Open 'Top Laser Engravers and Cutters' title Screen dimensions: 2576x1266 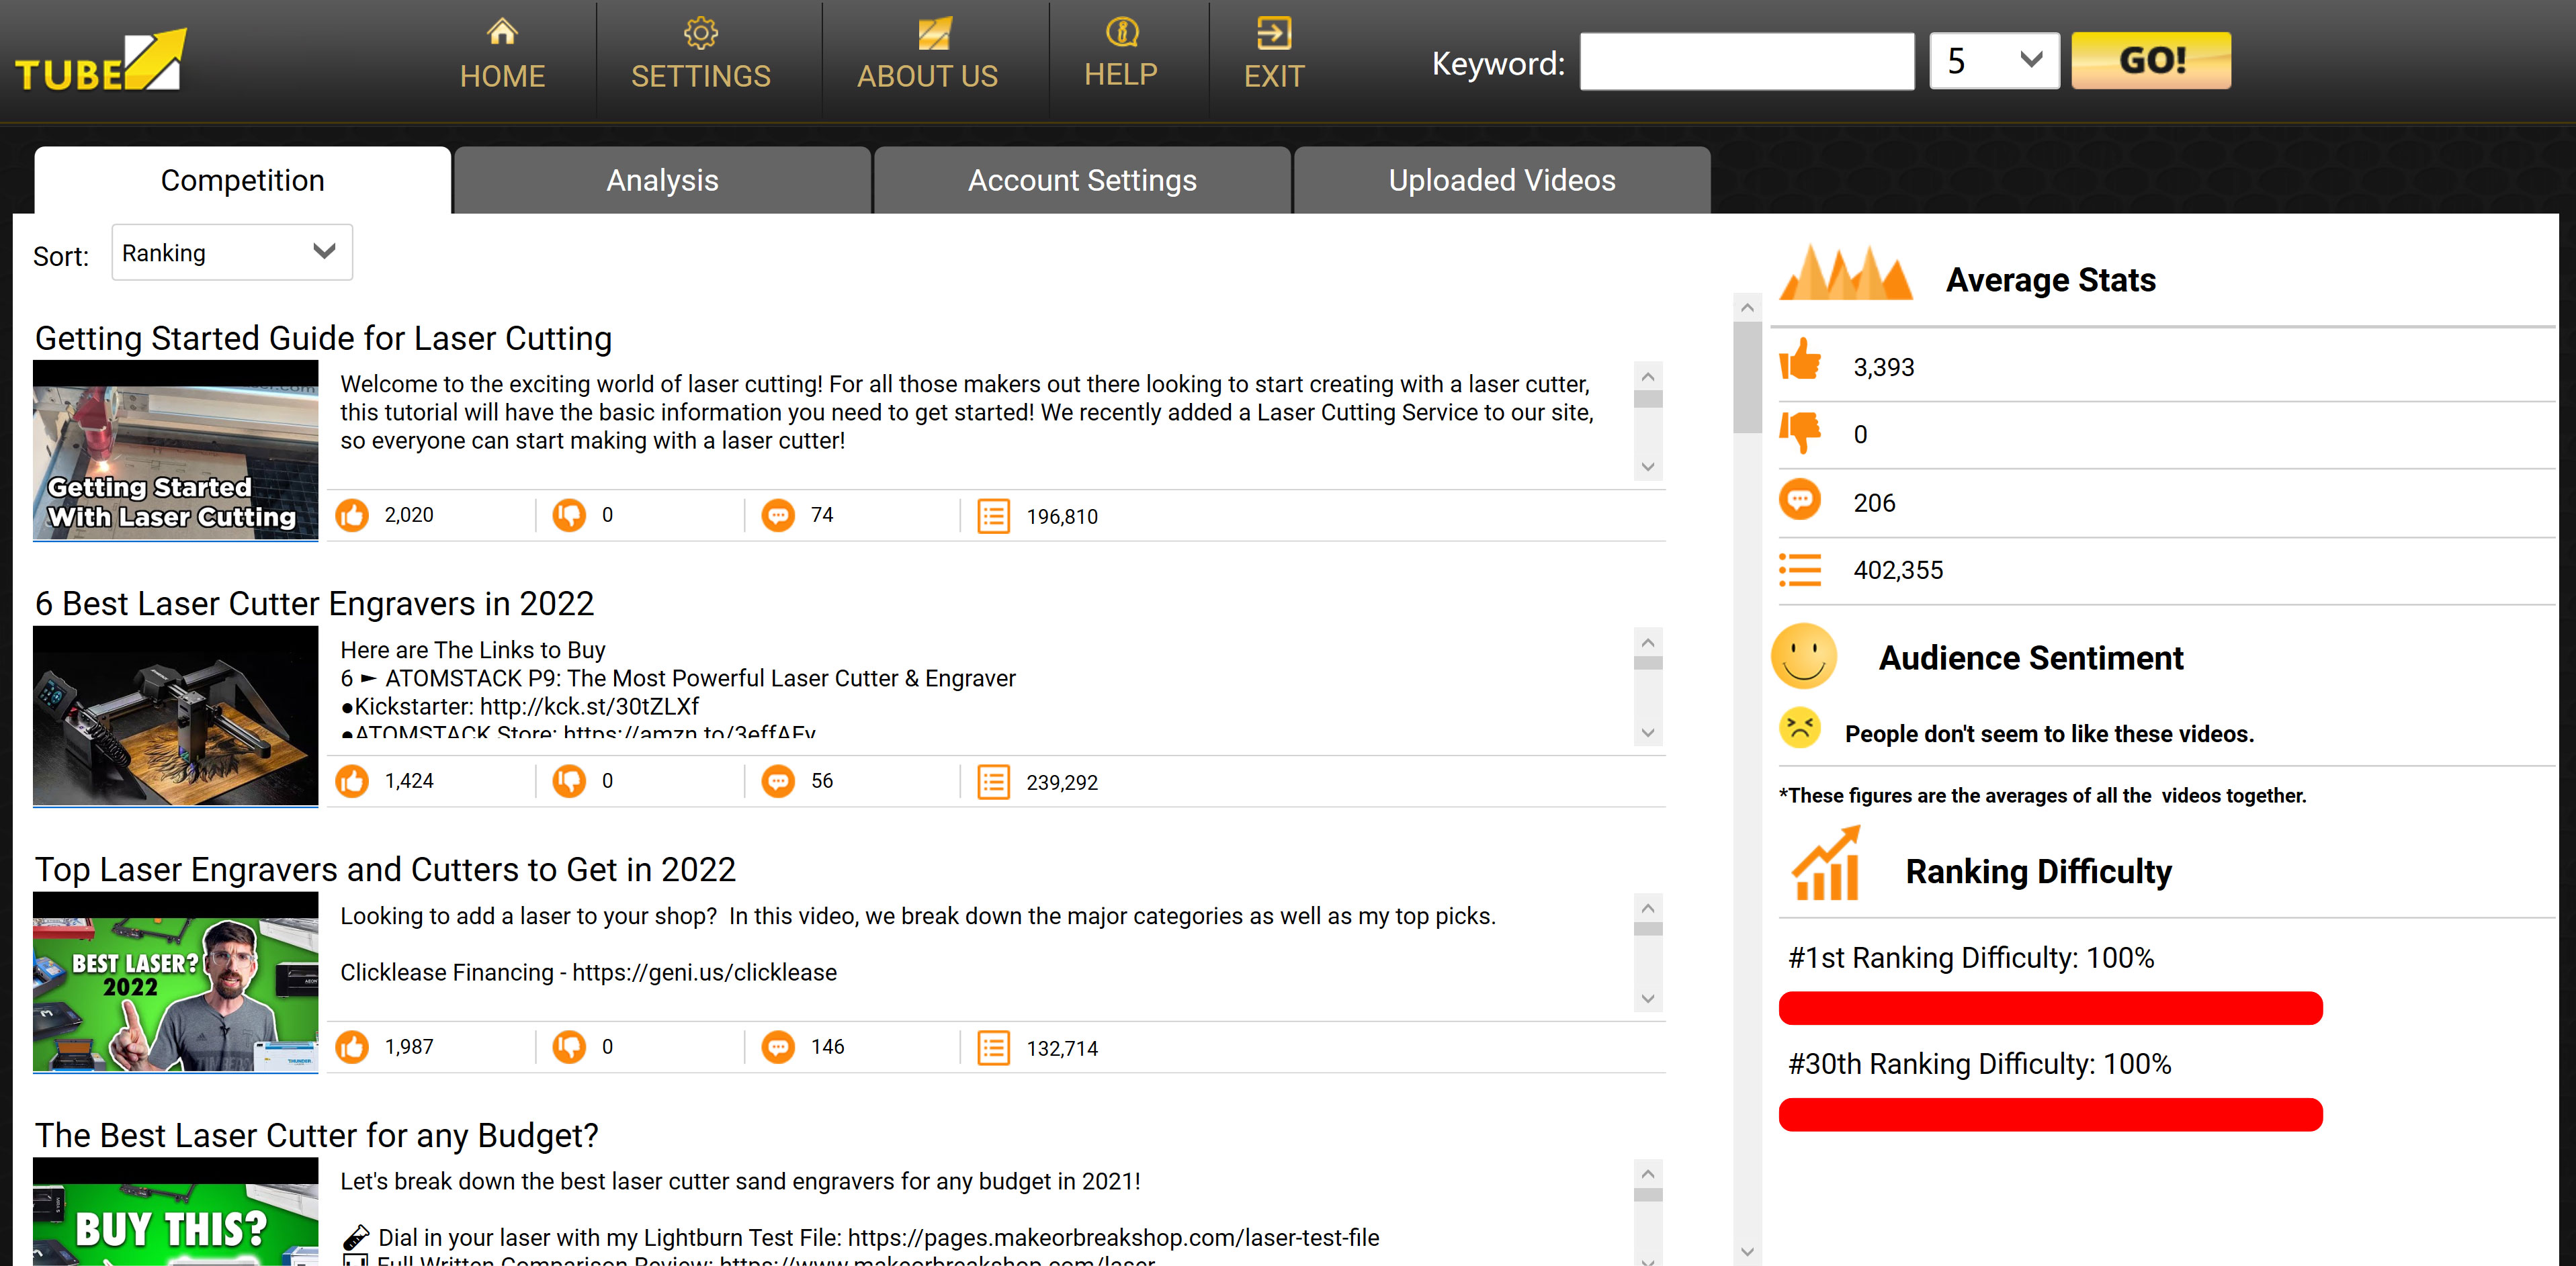point(385,870)
